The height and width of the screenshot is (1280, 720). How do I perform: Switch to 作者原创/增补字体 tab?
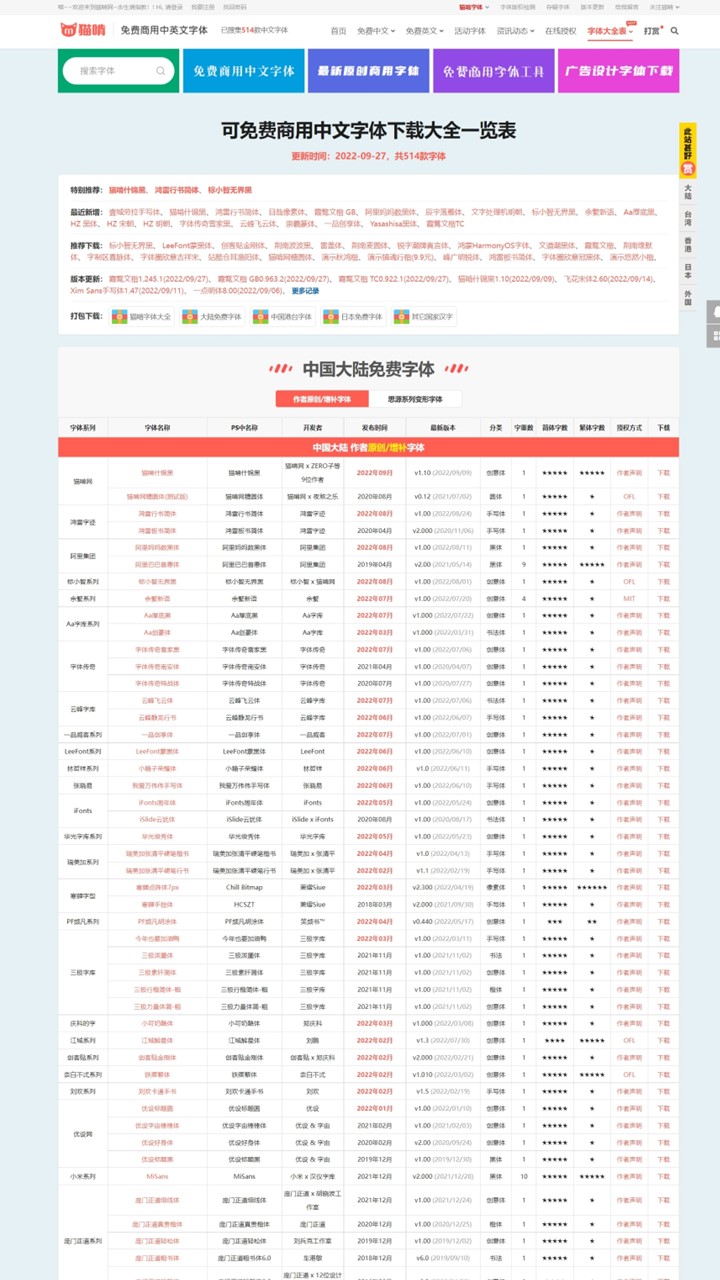pos(322,398)
